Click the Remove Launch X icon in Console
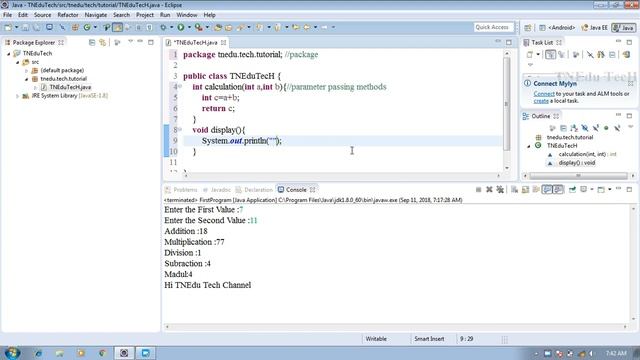This screenshot has width=640, height=360. click(489, 190)
